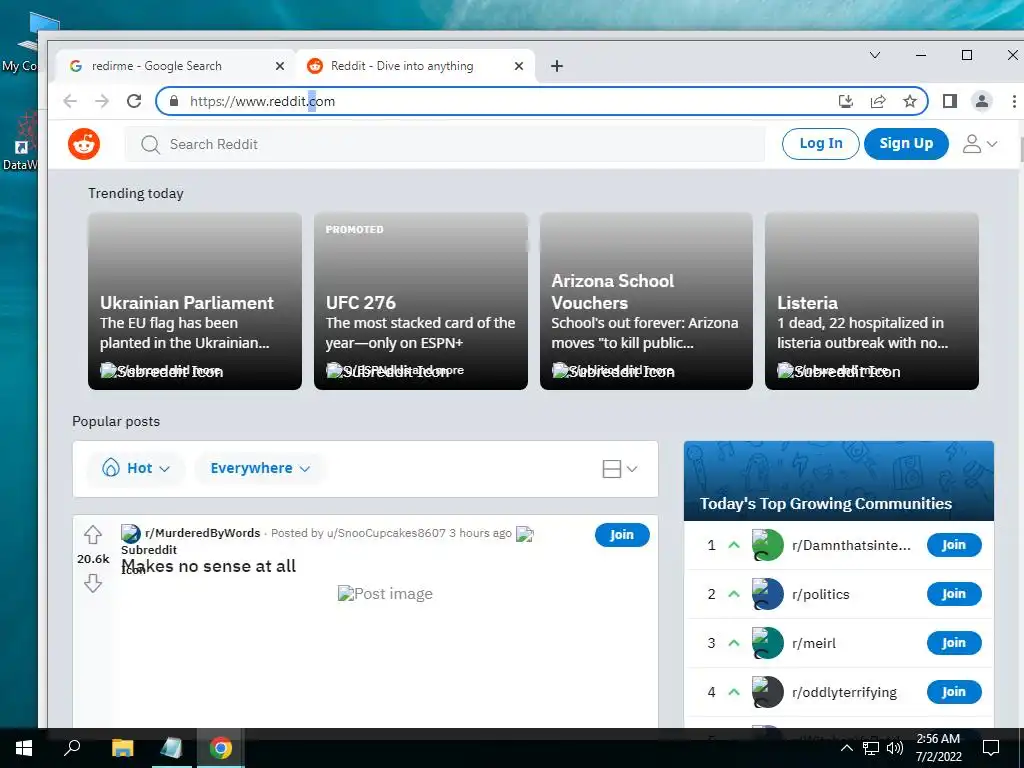Open the r/MurderedByWords subreddit icon
The height and width of the screenshot is (768, 1024).
click(x=131, y=534)
